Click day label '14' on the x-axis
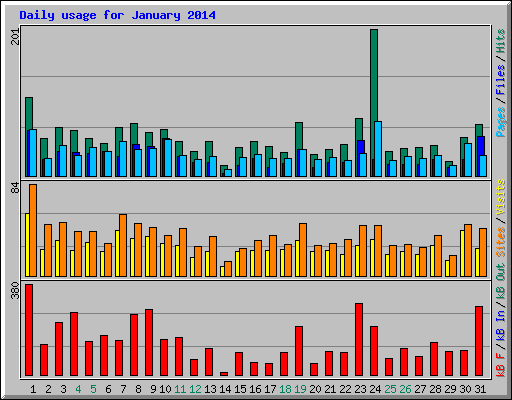Image resolution: width=512 pixels, height=400 pixels. coord(225,389)
